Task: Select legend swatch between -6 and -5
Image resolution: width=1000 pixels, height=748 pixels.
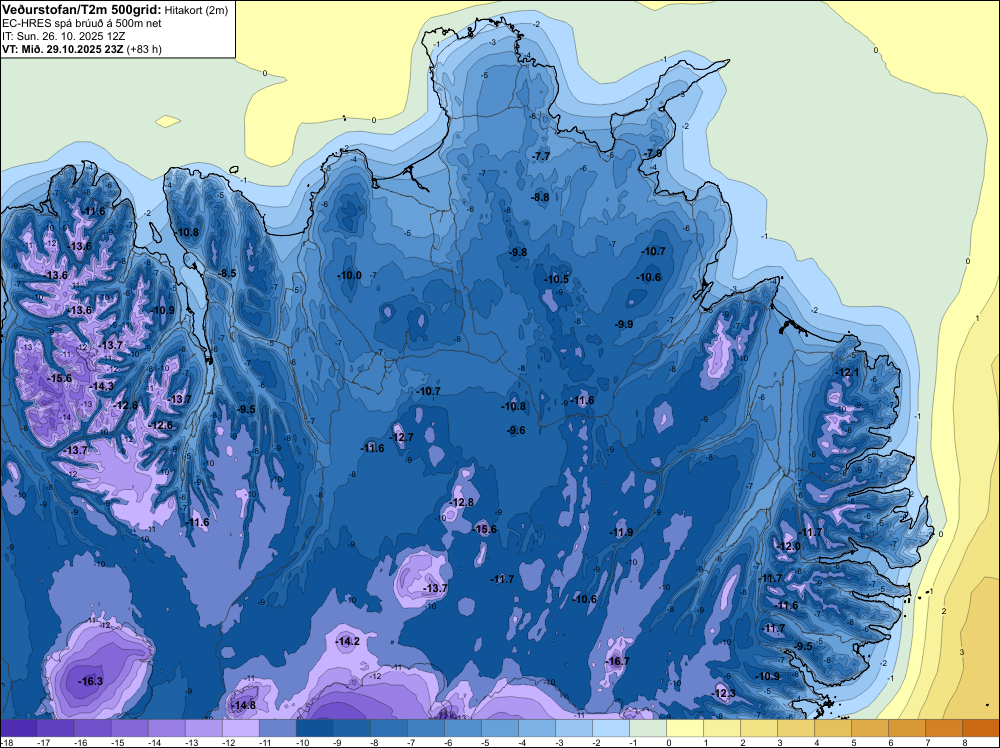Action: [x=463, y=728]
